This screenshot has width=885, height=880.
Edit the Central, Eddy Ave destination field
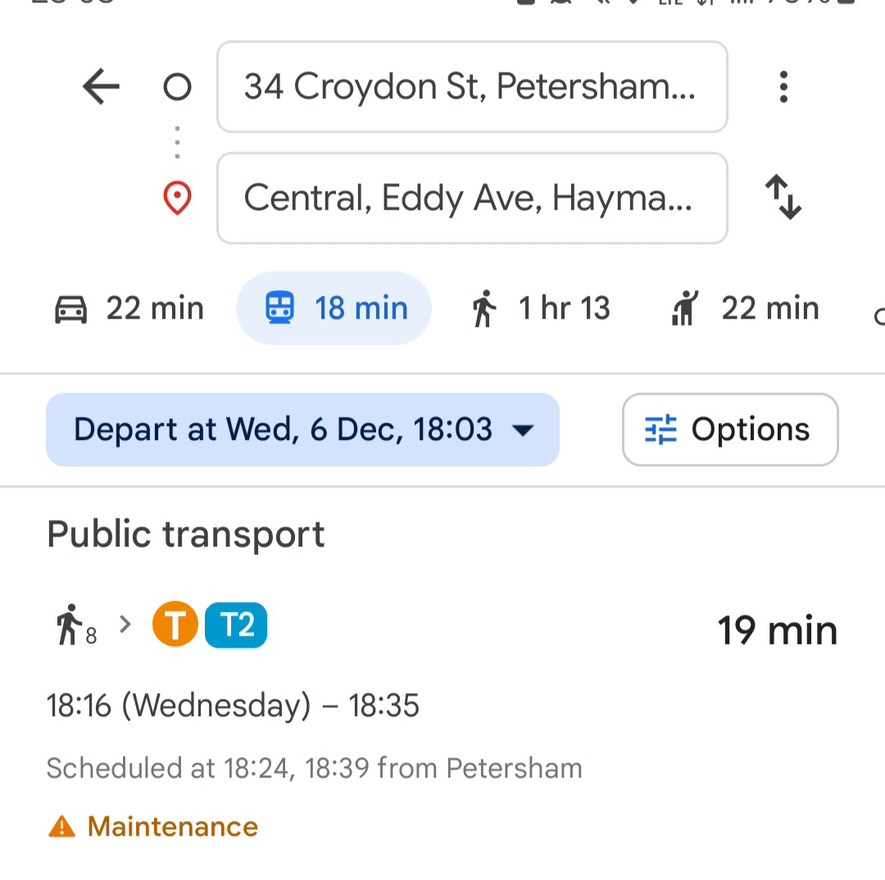(472, 198)
